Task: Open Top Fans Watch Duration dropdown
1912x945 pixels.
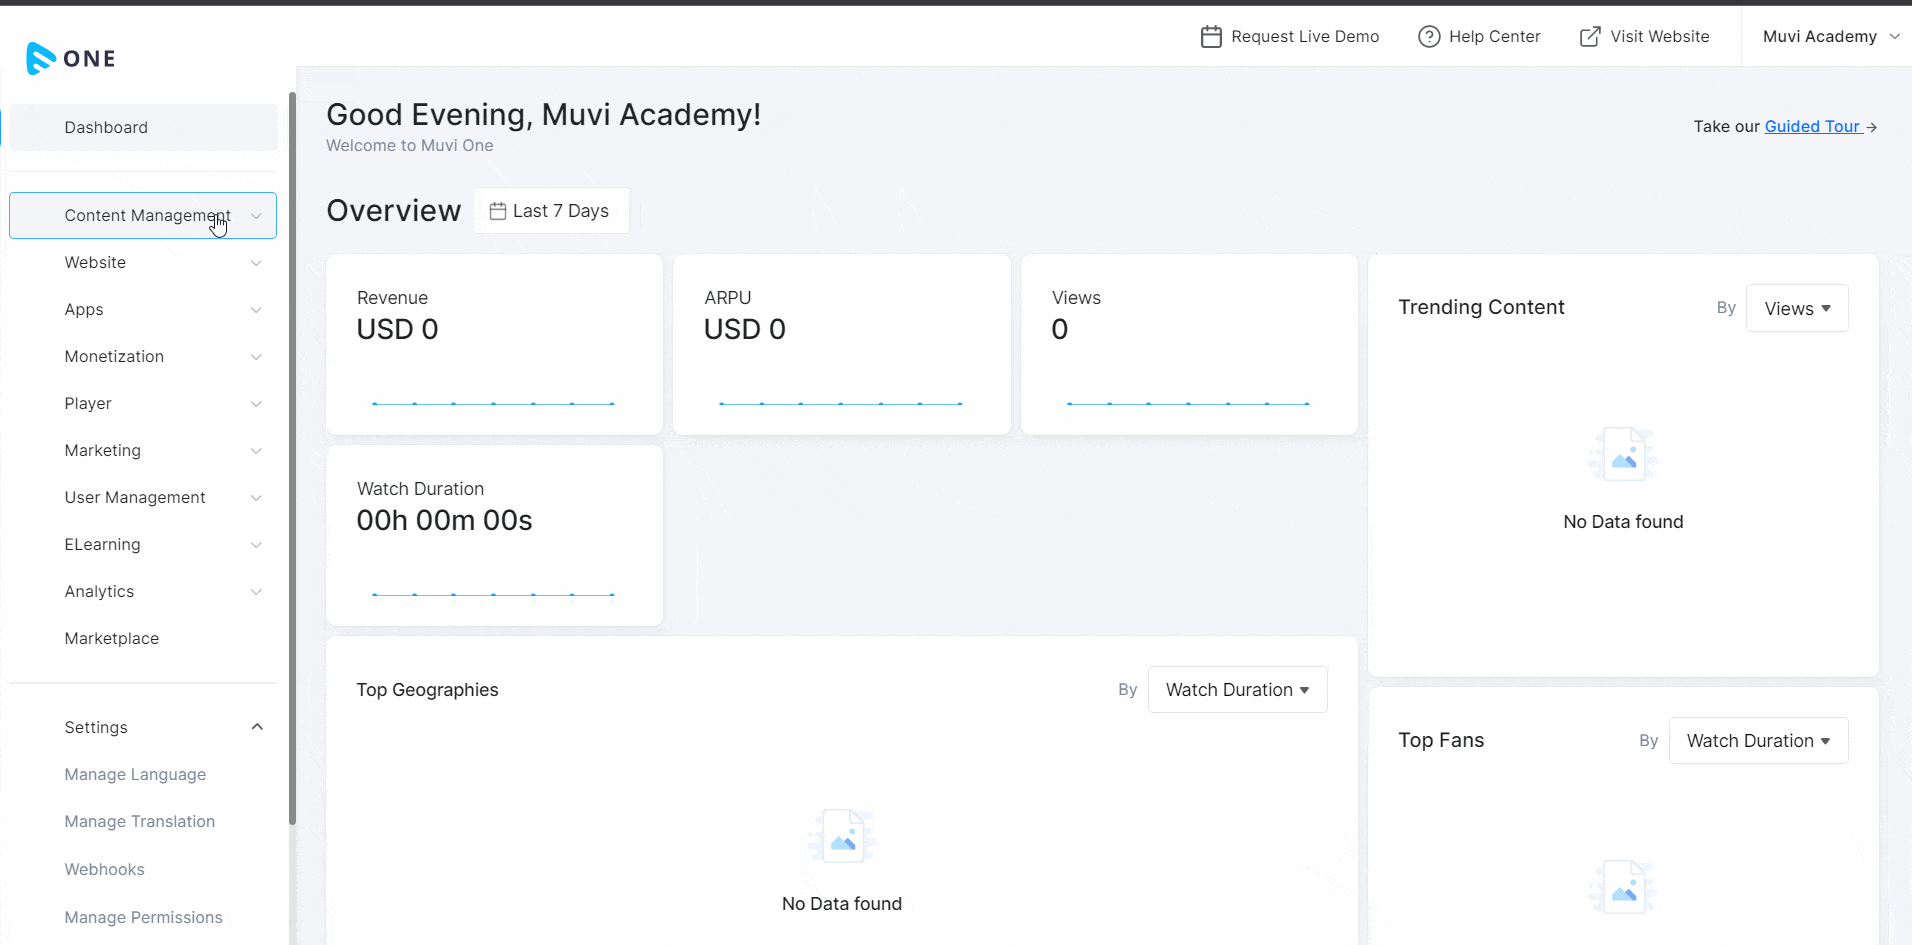Action: pyautogui.click(x=1758, y=740)
